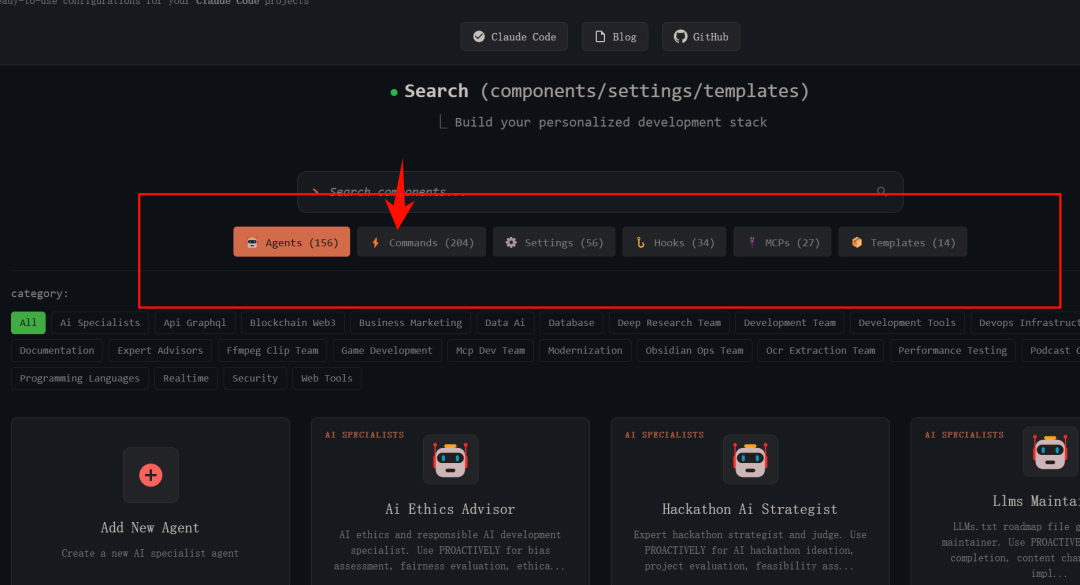Open the Blog page button
This screenshot has width=1080, height=585.
click(615, 37)
